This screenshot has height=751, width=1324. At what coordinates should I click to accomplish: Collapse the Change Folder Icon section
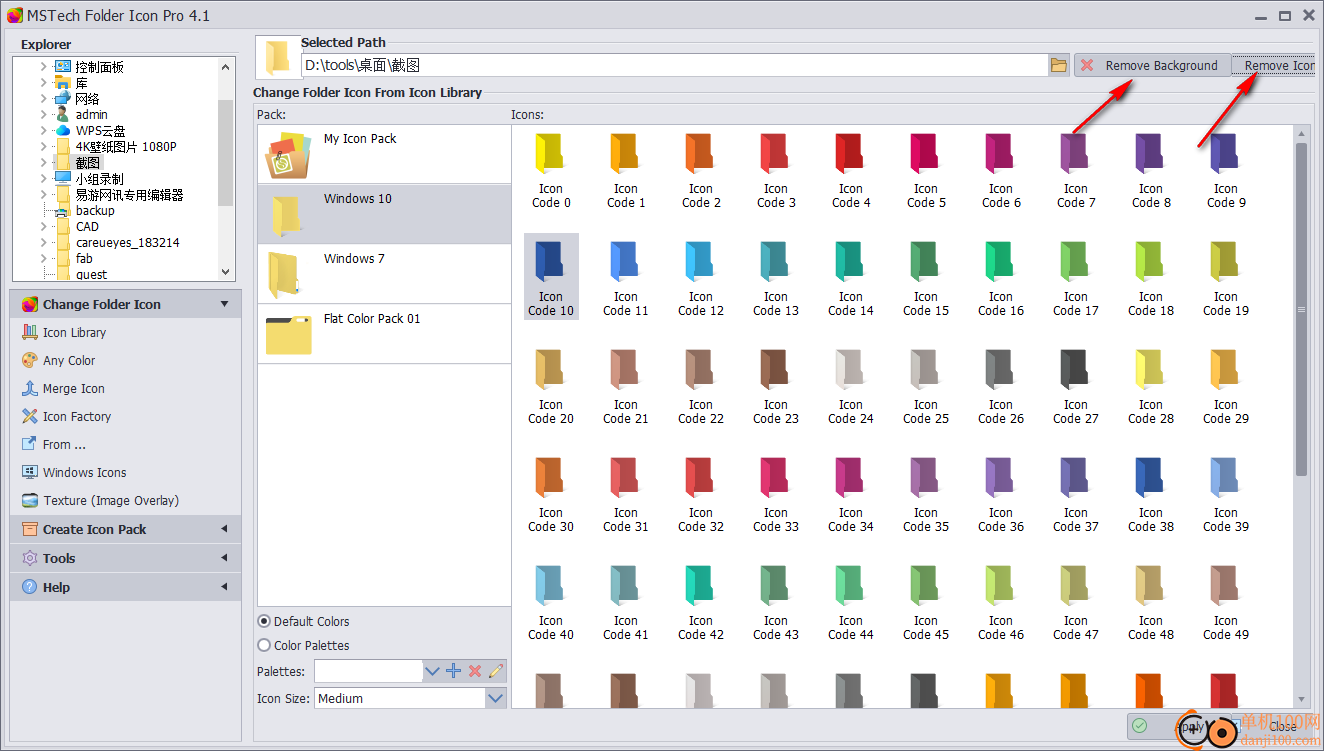click(x=224, y=304)
